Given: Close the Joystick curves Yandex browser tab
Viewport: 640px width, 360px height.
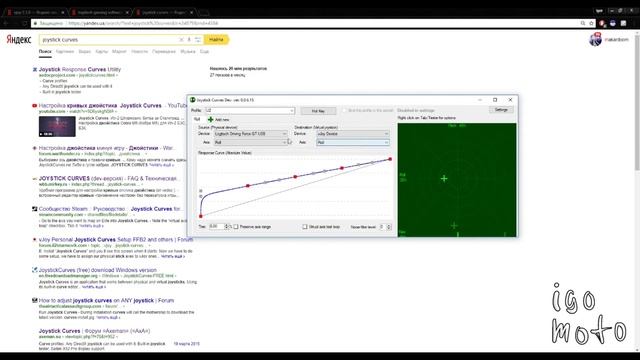Looking at the screenshot, I should 191,13.
